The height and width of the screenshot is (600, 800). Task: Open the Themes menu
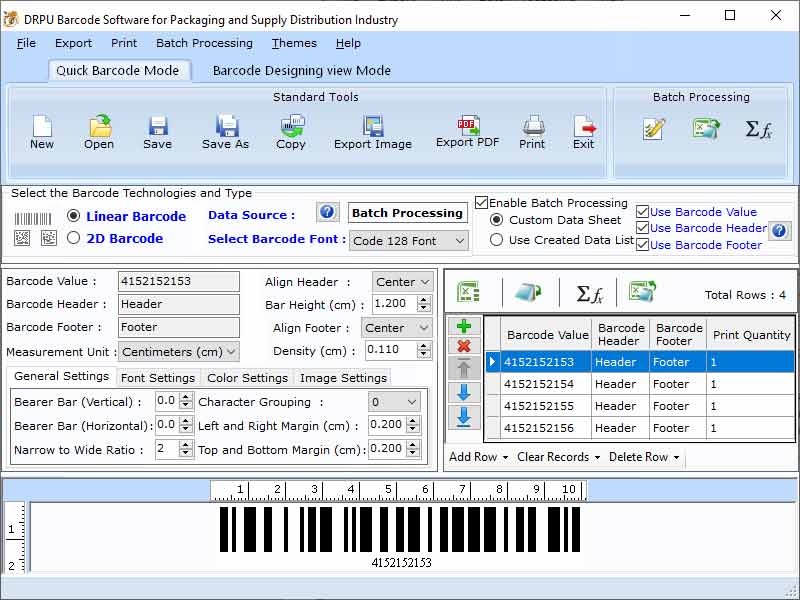[x=293, y=43]
